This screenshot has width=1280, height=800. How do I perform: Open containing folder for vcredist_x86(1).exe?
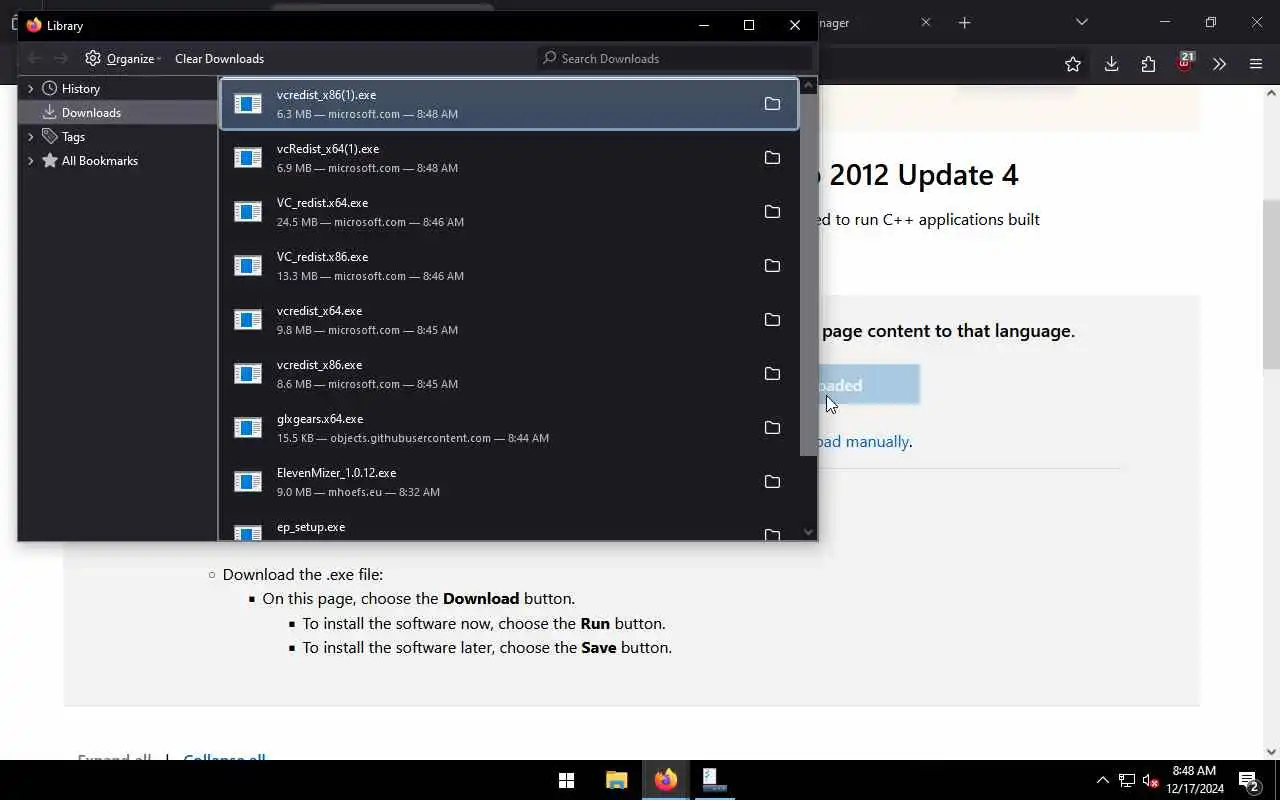772,104
